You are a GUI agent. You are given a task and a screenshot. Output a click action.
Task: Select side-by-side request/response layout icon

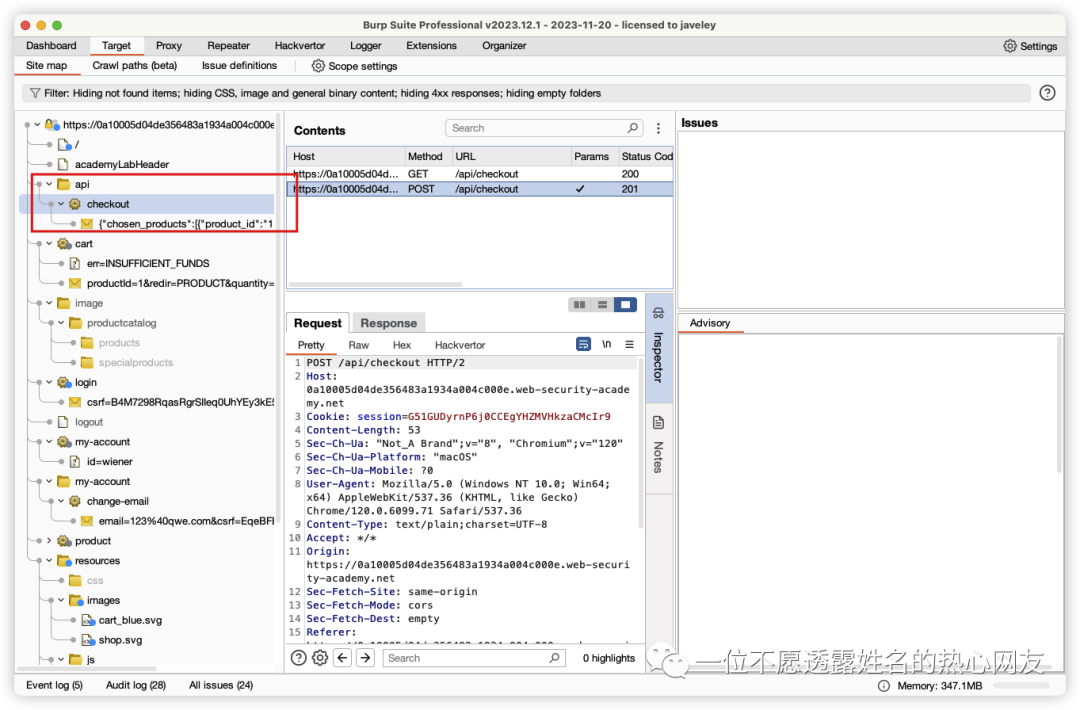(x=579, y=304)
